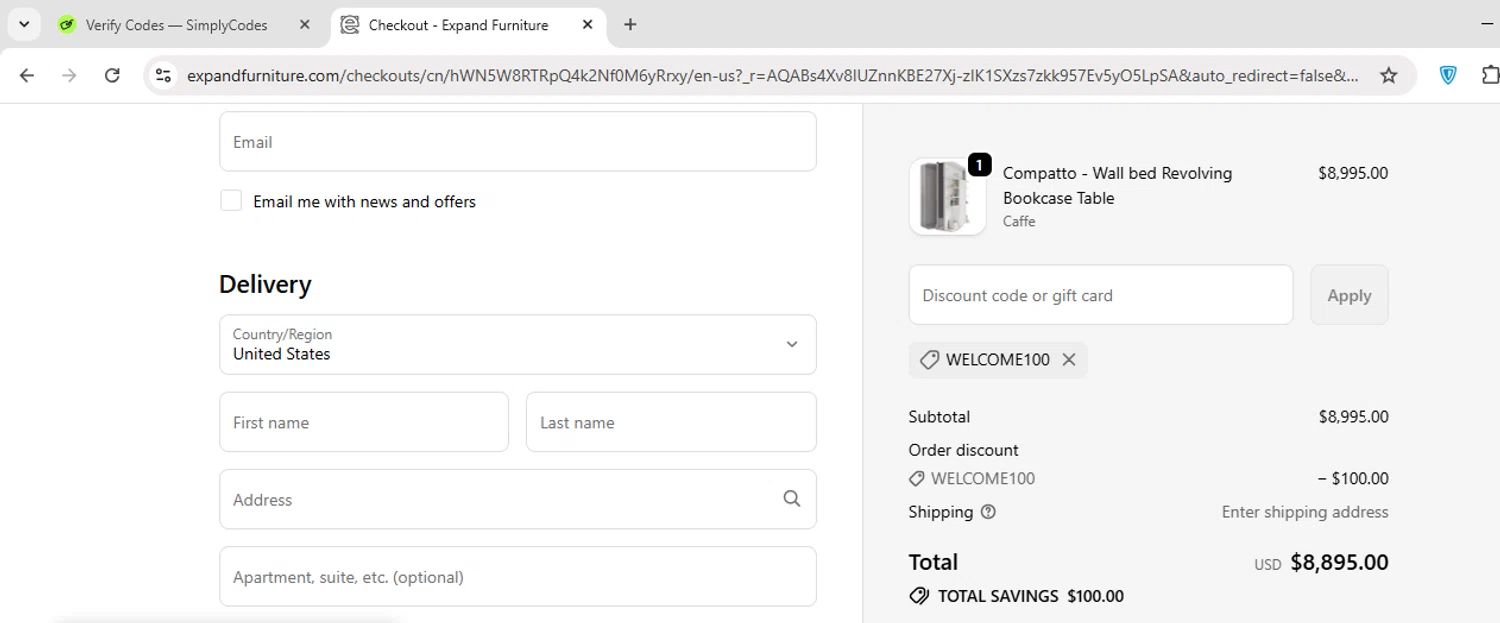The width and height of the screenshot is (1500, 623).
Task: Go back to previous page
Action: click(27, 75)
